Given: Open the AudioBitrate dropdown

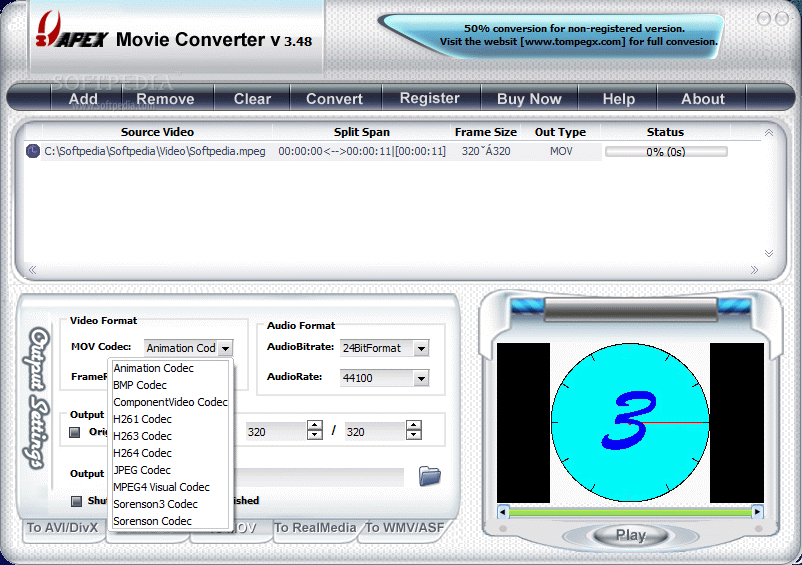Looking at the screenshot, I should coord(421,349).
